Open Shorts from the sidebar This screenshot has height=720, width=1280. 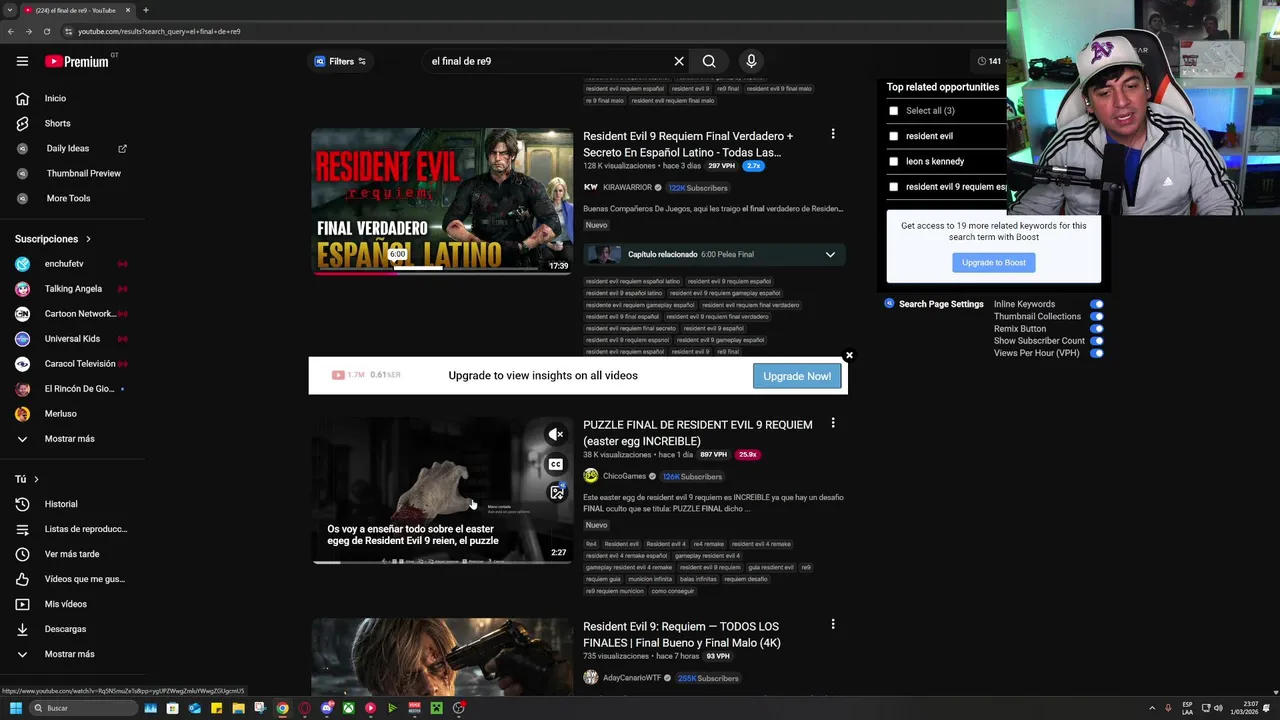pos(57,123)
